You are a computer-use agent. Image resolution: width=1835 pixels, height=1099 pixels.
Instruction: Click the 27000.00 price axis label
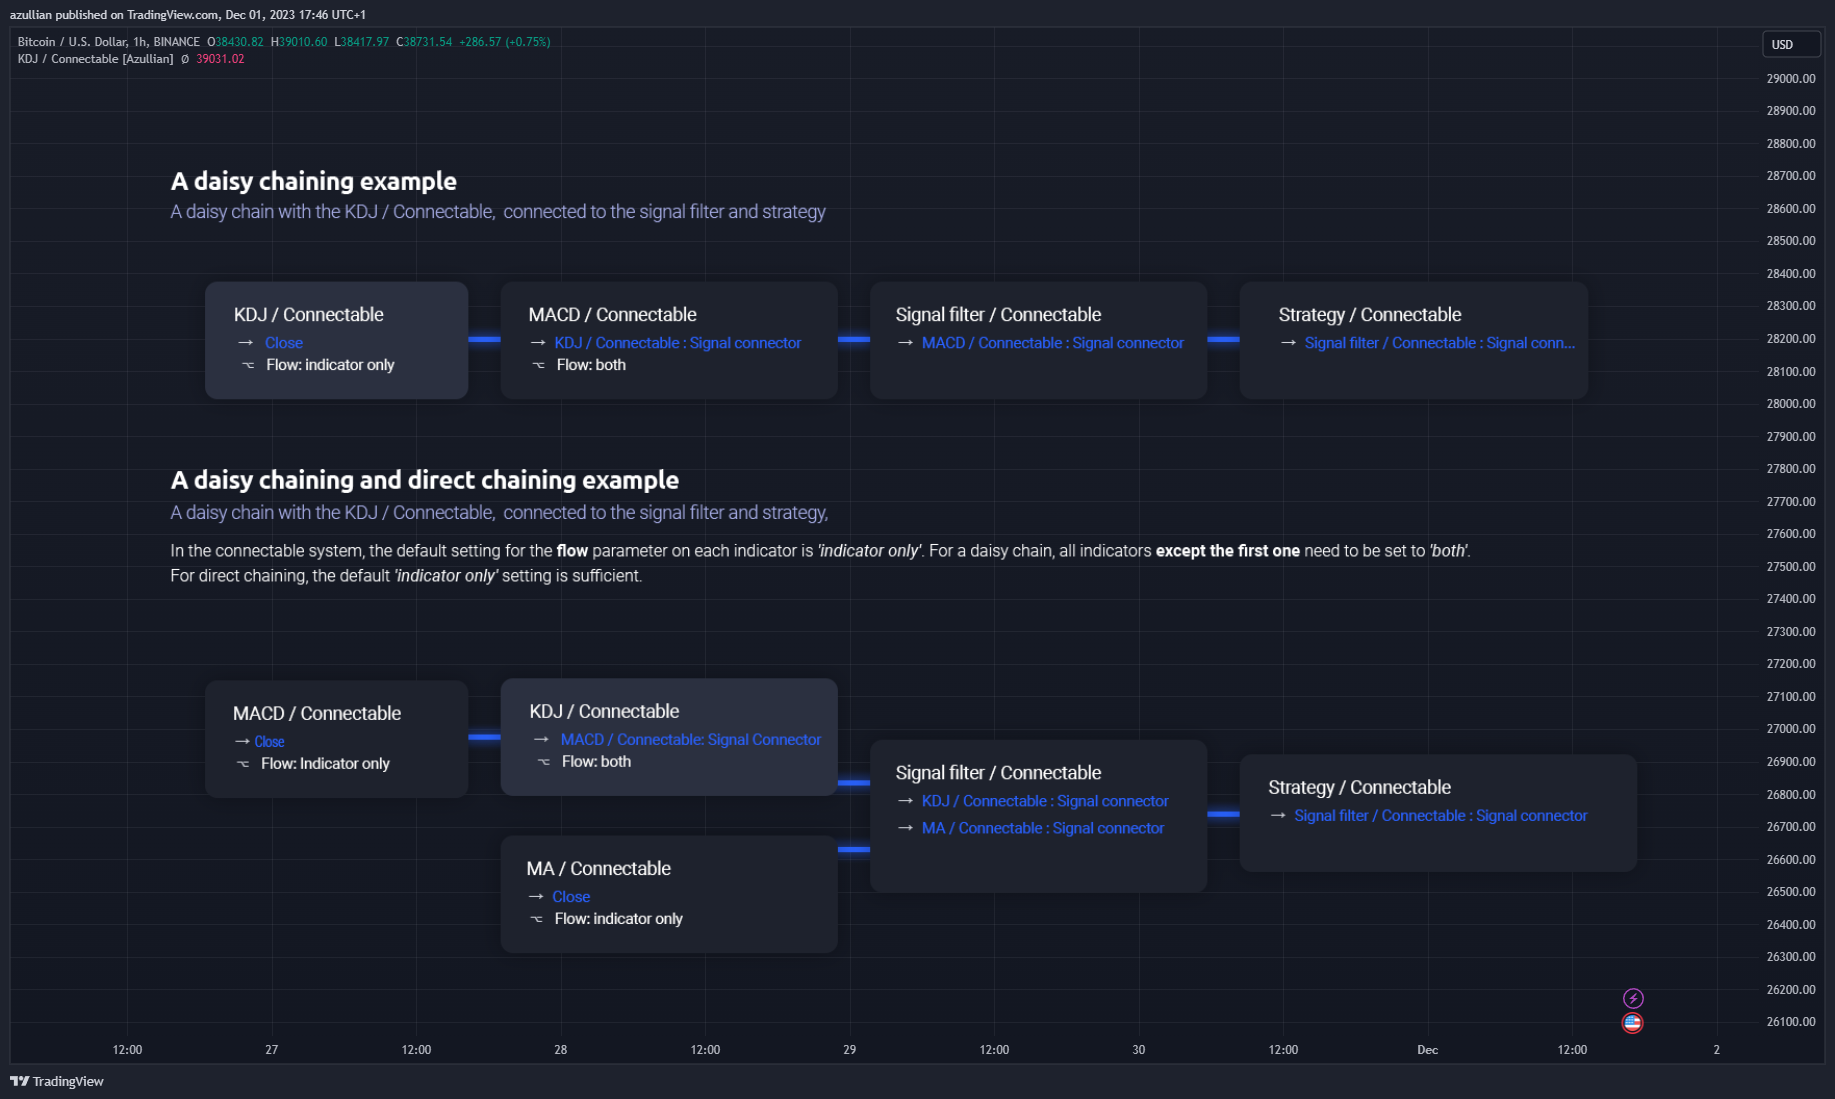(x=1790, y=729)
